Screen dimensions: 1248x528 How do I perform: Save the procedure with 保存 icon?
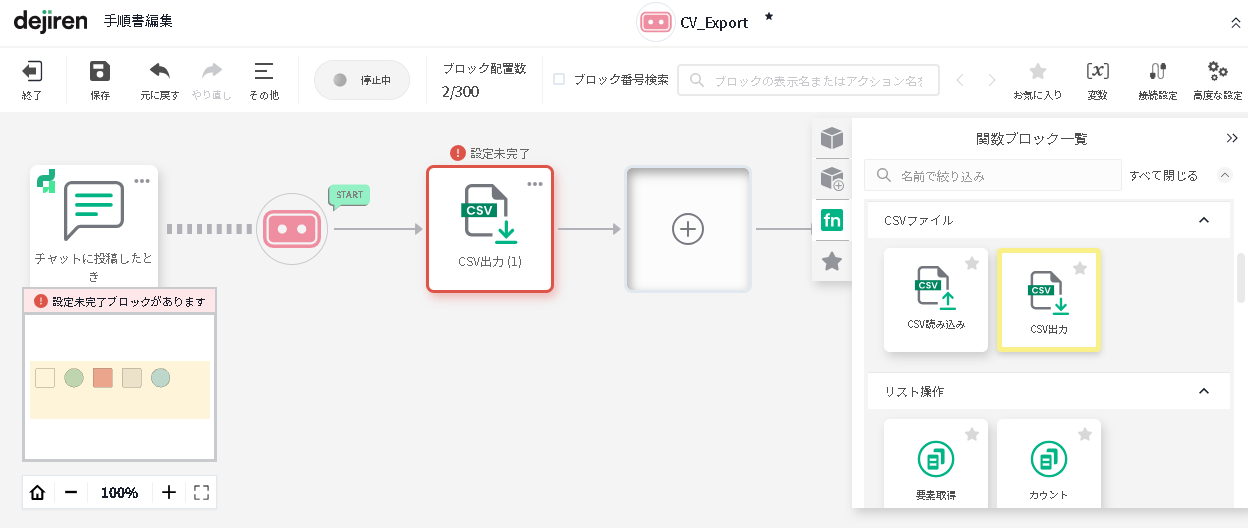[x=100, y=72]
